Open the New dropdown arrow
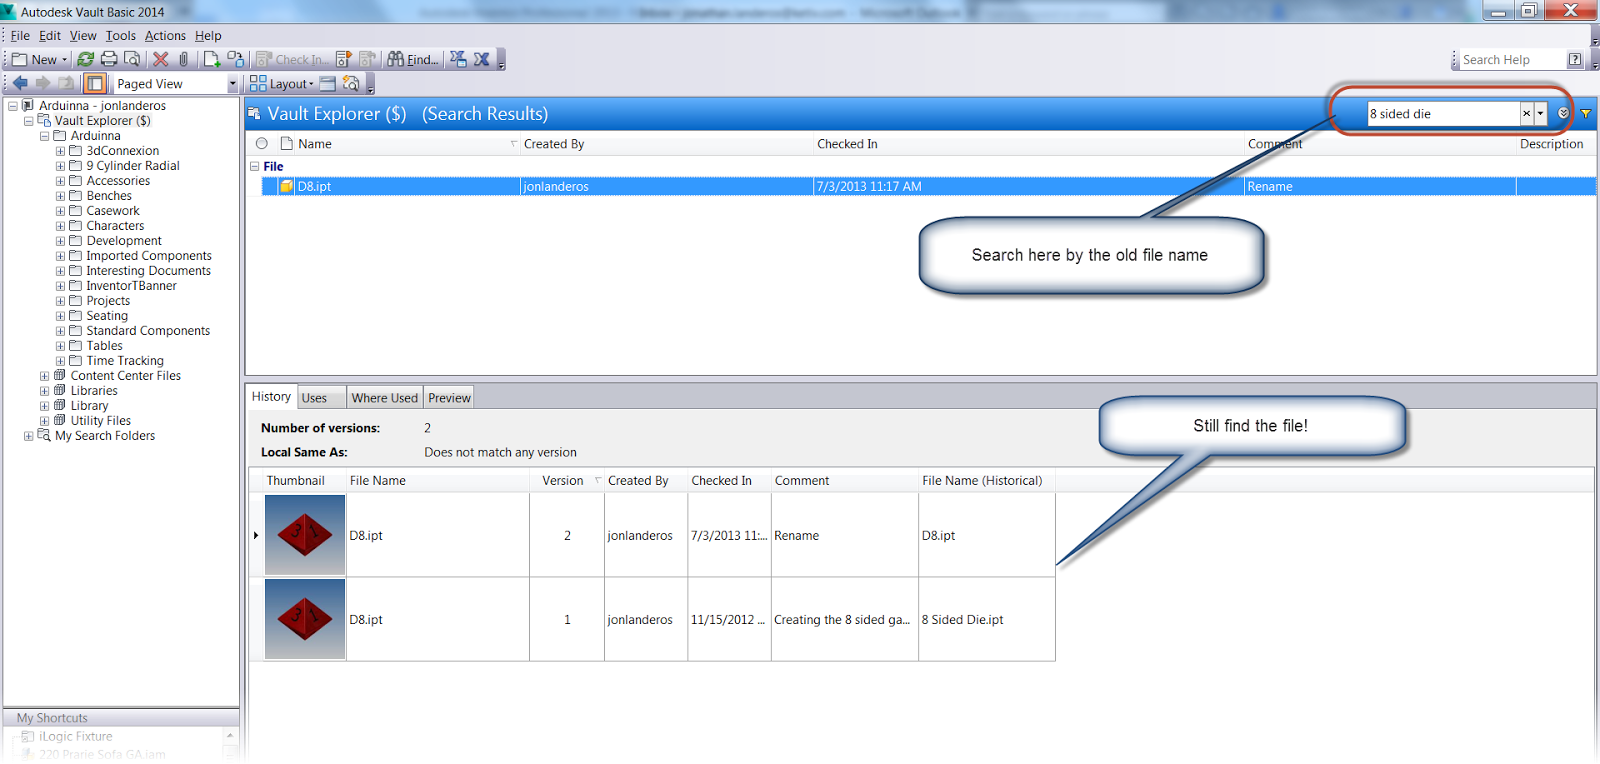The image size is (1600, 764). click(x=64, y=59)
